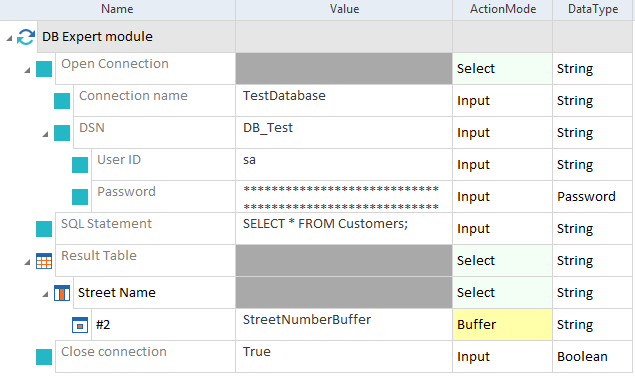Screen dimensions: 635x377
Task: Click the teal icon next to Password
Action: click(x=80, y=197)
